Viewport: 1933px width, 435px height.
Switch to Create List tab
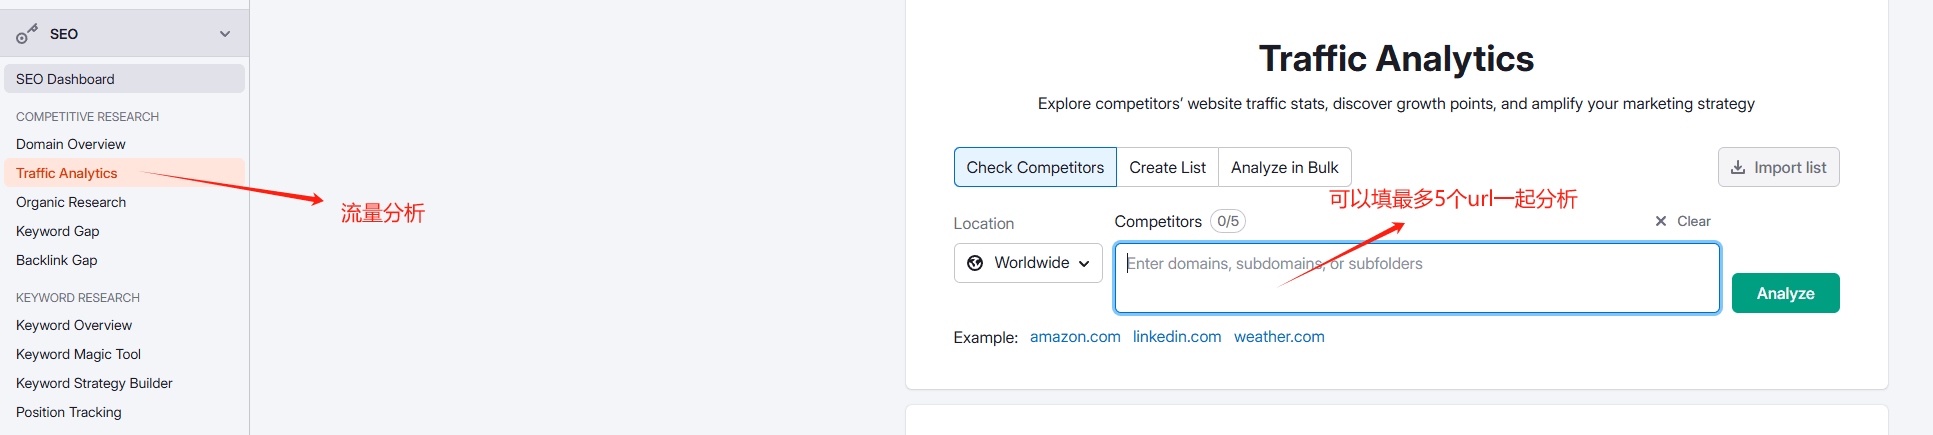[x=1167, y=167]
